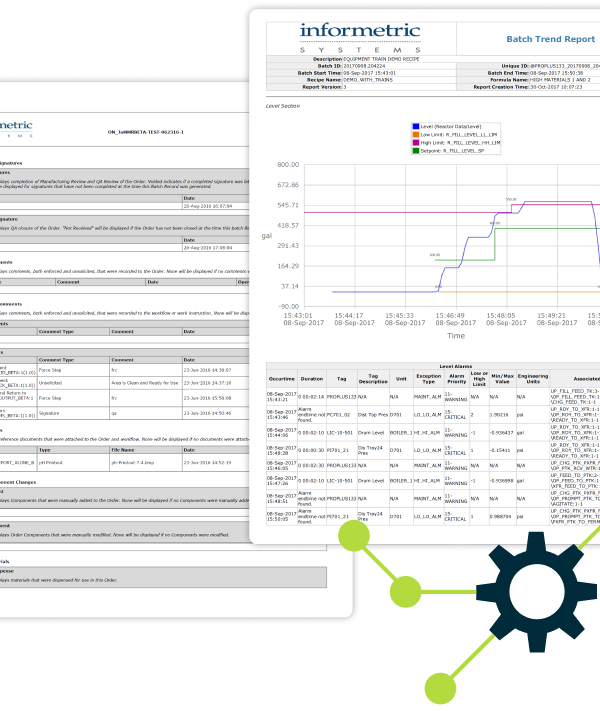Click the 'gal' y-axis unit label
Viewport: 600px width, 711px height.
tap(267, 236)
